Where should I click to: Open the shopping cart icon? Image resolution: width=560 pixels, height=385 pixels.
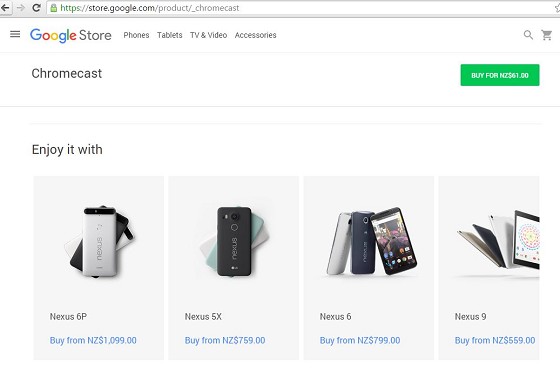point(547,35)
